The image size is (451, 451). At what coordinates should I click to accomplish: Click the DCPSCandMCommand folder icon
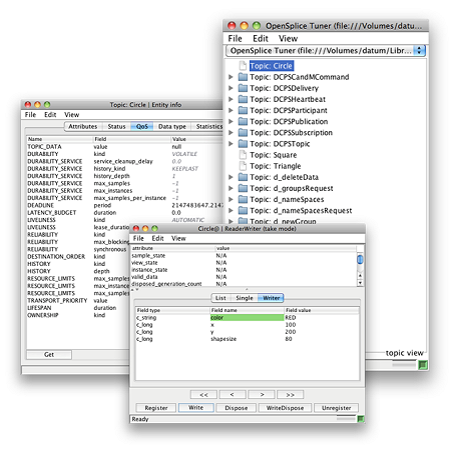coord(243,77)
